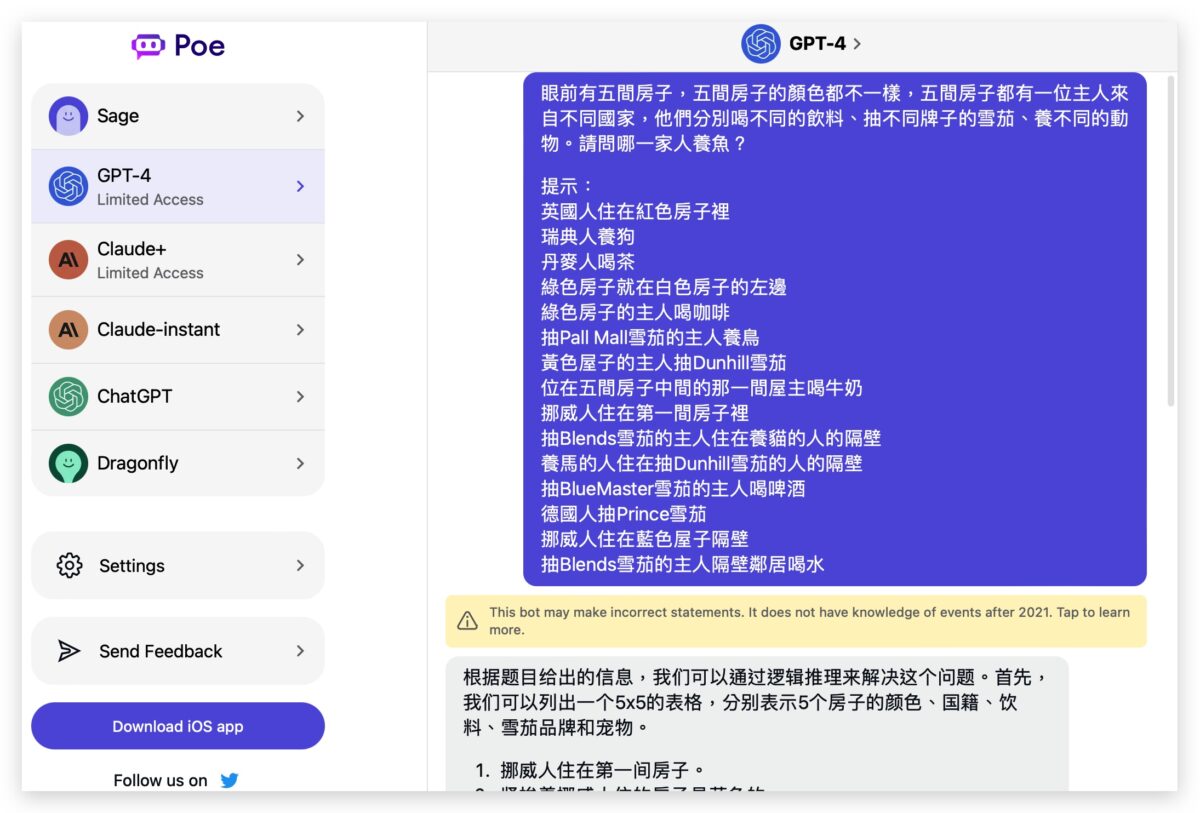
Task: Open the Sage bot avatar
Action: (68, 116)
